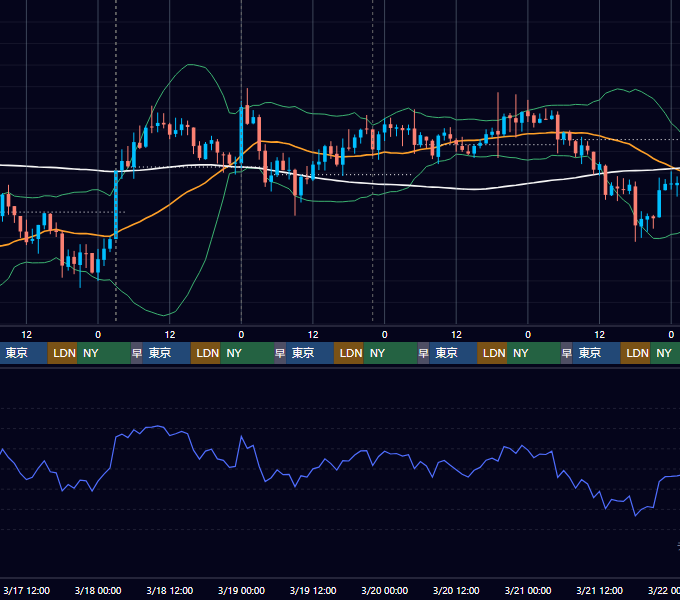The width and height of the screenshot is (680, 600).
Task: Select the 東京 session block above 3/21 12:00
Action: [597, 353]
